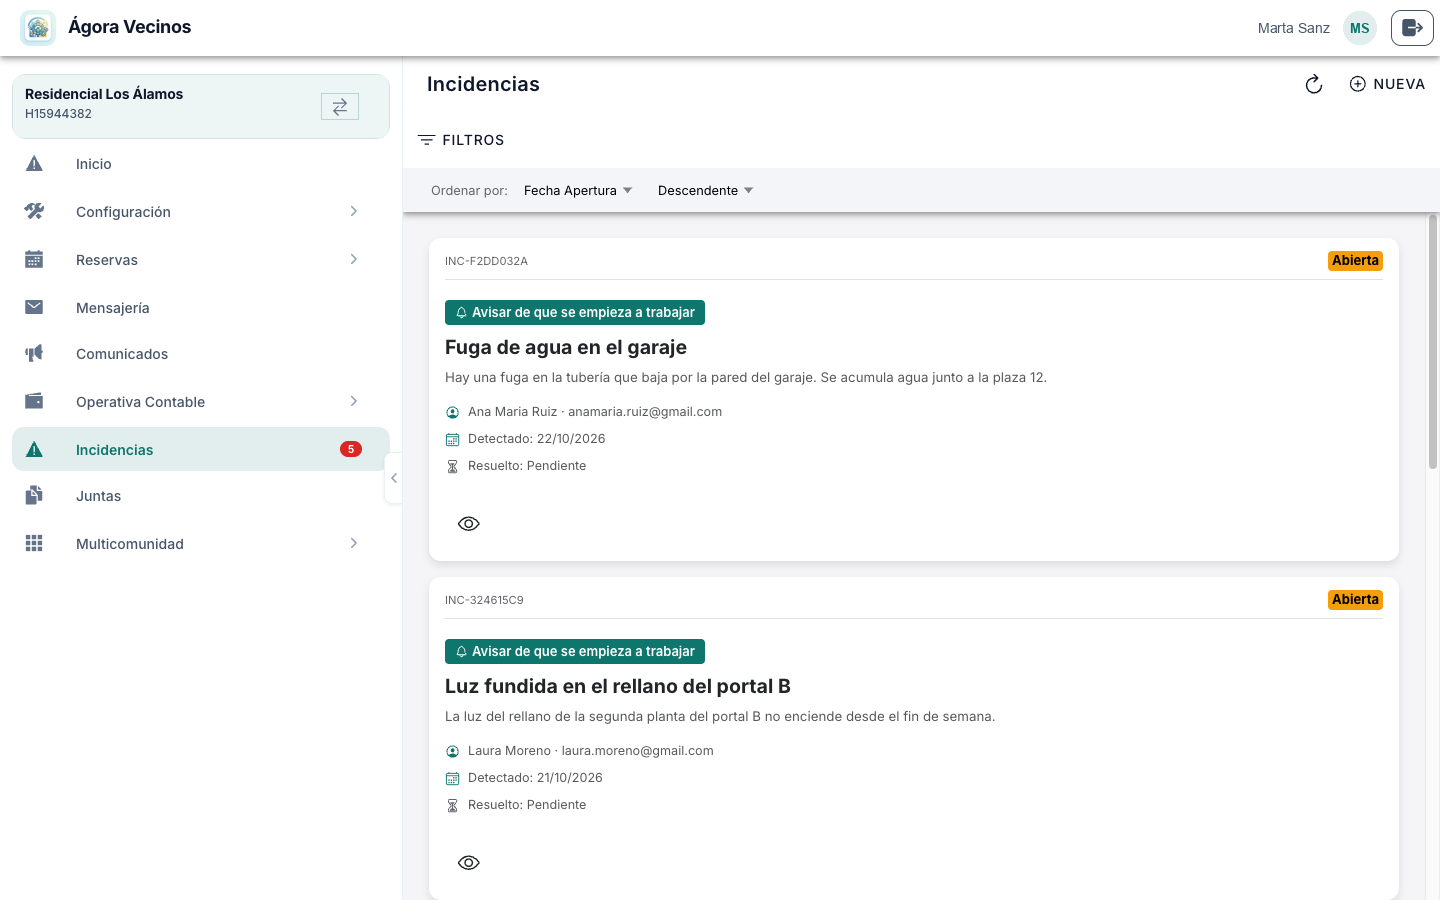Click the Inicio warning triangle icon

tap(34, 164)
